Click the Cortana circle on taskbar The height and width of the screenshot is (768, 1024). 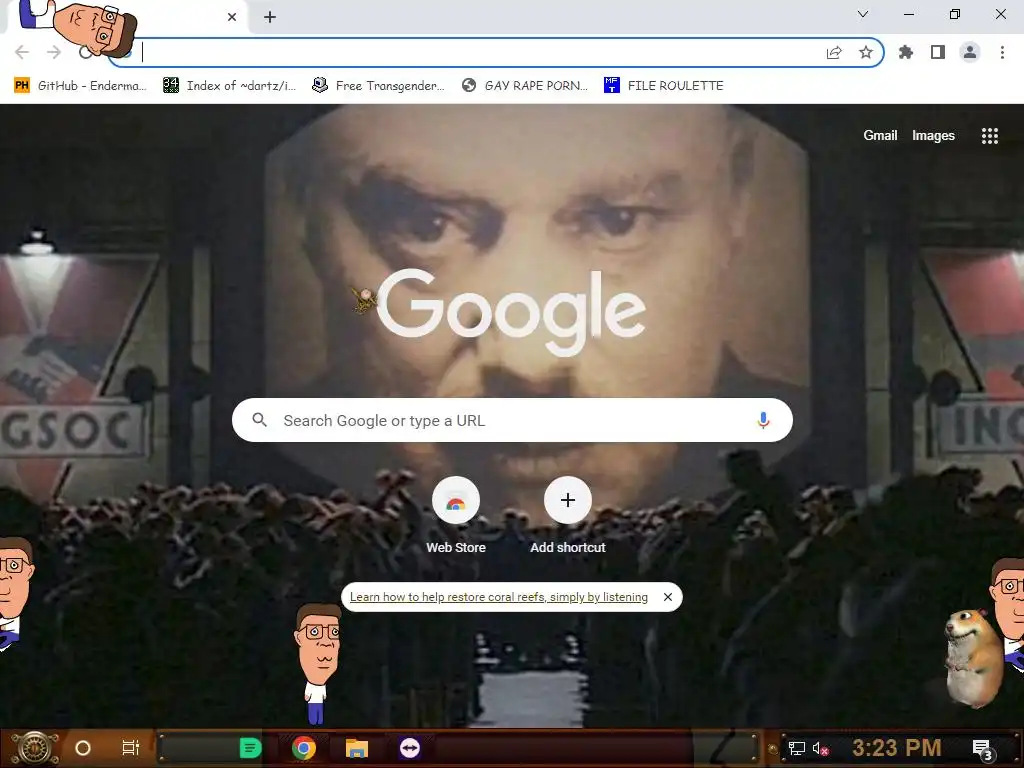(83, 748)
